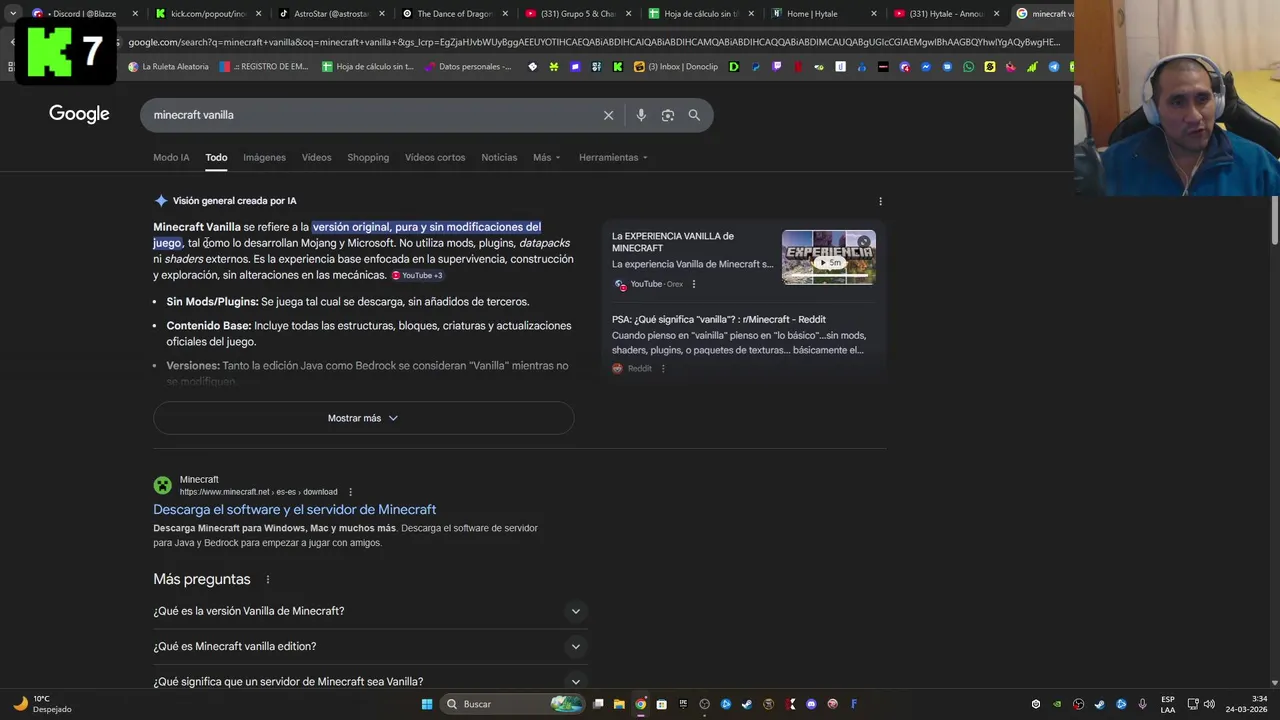Open Windows Start menu
The height and width of the screenshot is (720, 1280).
point(427,704)
